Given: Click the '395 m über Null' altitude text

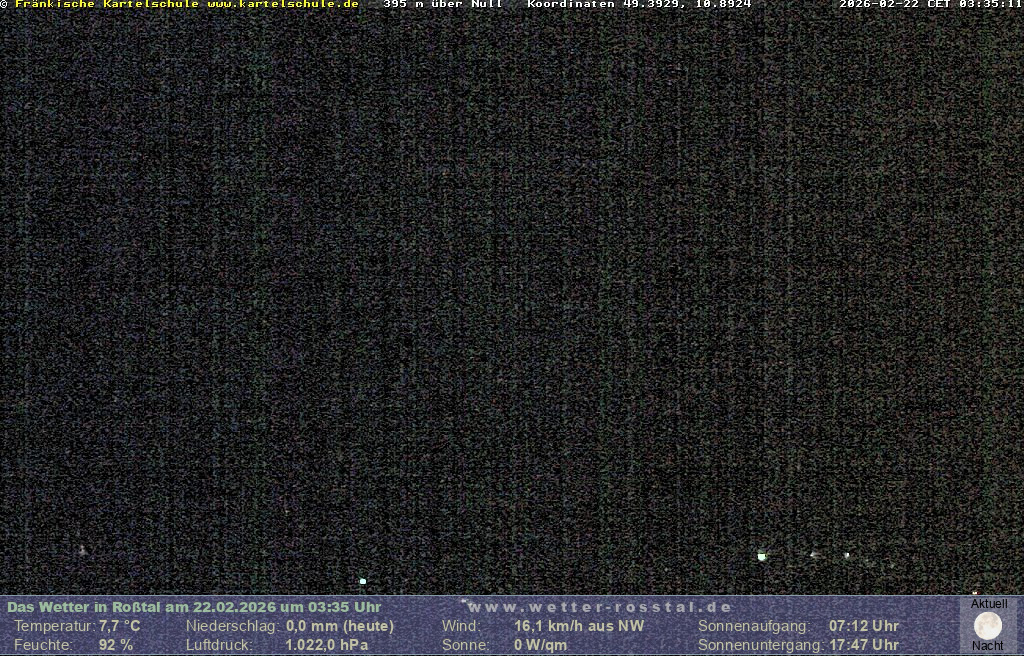Looking at the screenshot, I should click(x=442, y=5).
